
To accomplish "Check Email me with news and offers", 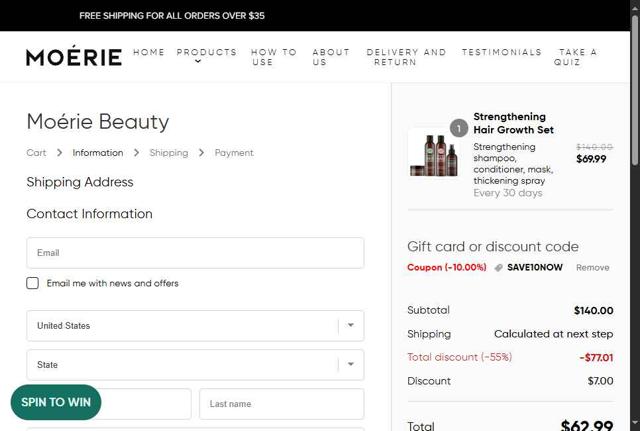I will click(x=33, y=283).
